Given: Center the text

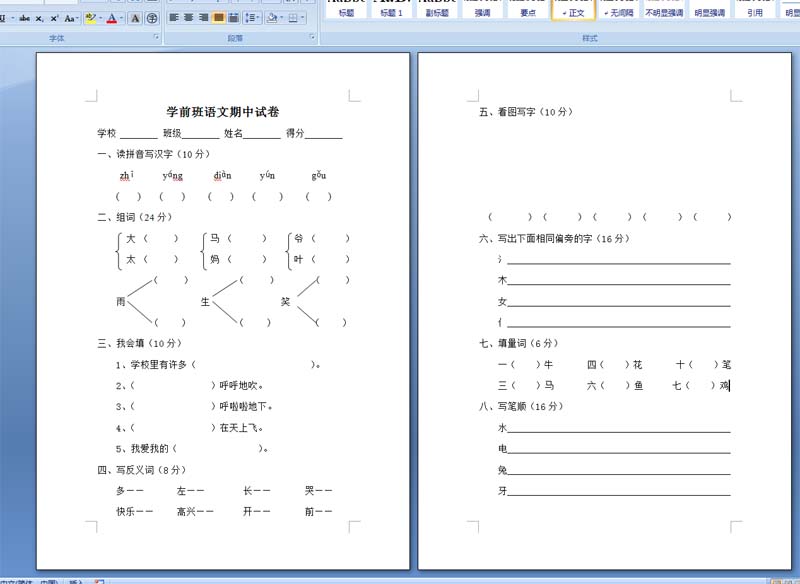Looking at the screenshot, I should click(x=189, y=18).
